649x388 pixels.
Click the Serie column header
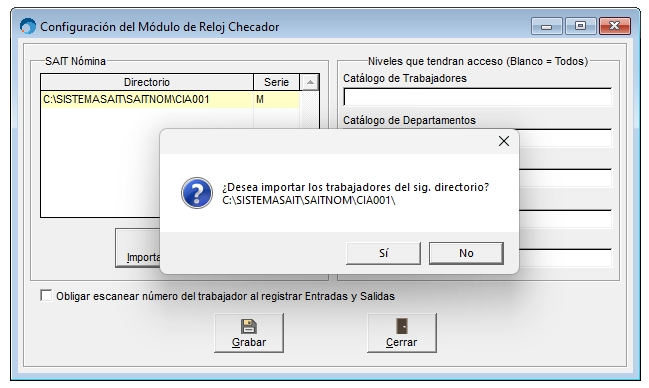(x=276, y=82)
